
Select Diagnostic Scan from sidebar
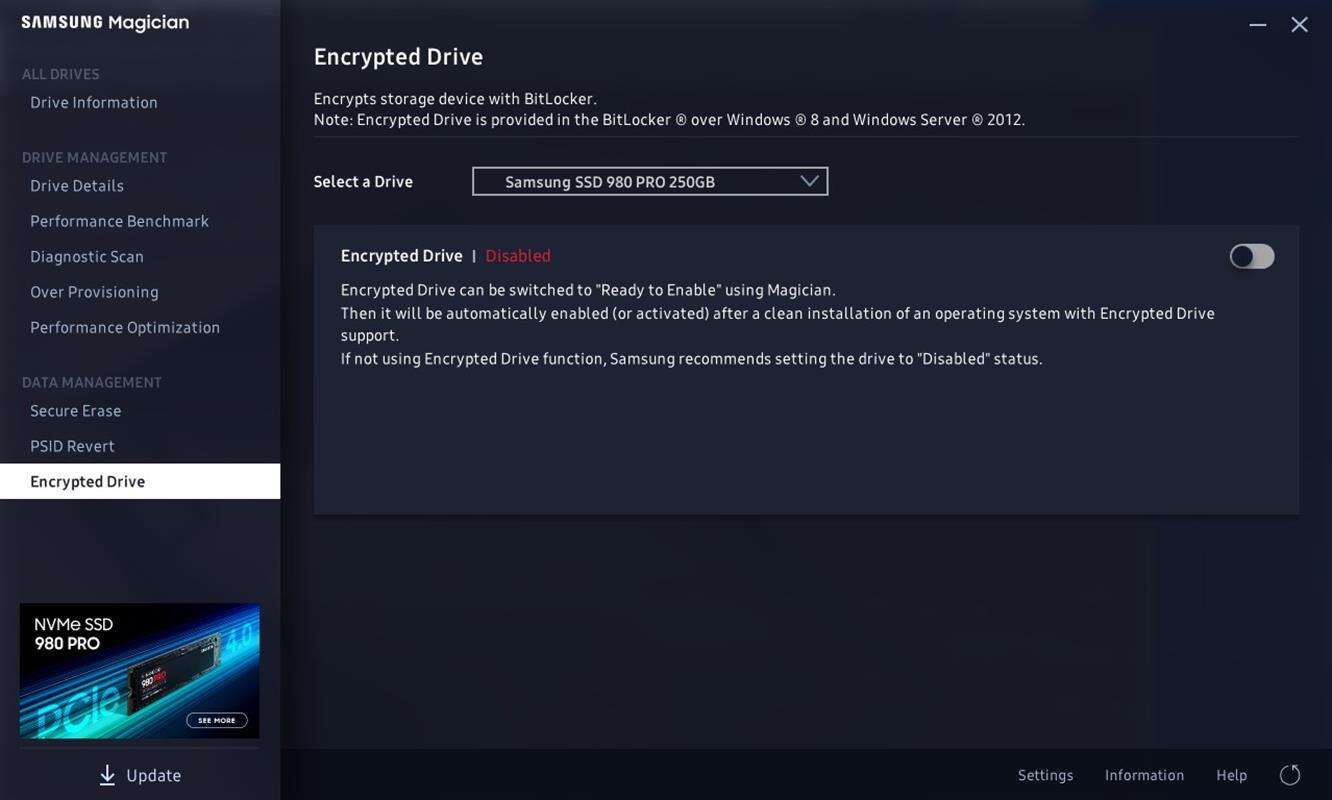tap(87, 257)
